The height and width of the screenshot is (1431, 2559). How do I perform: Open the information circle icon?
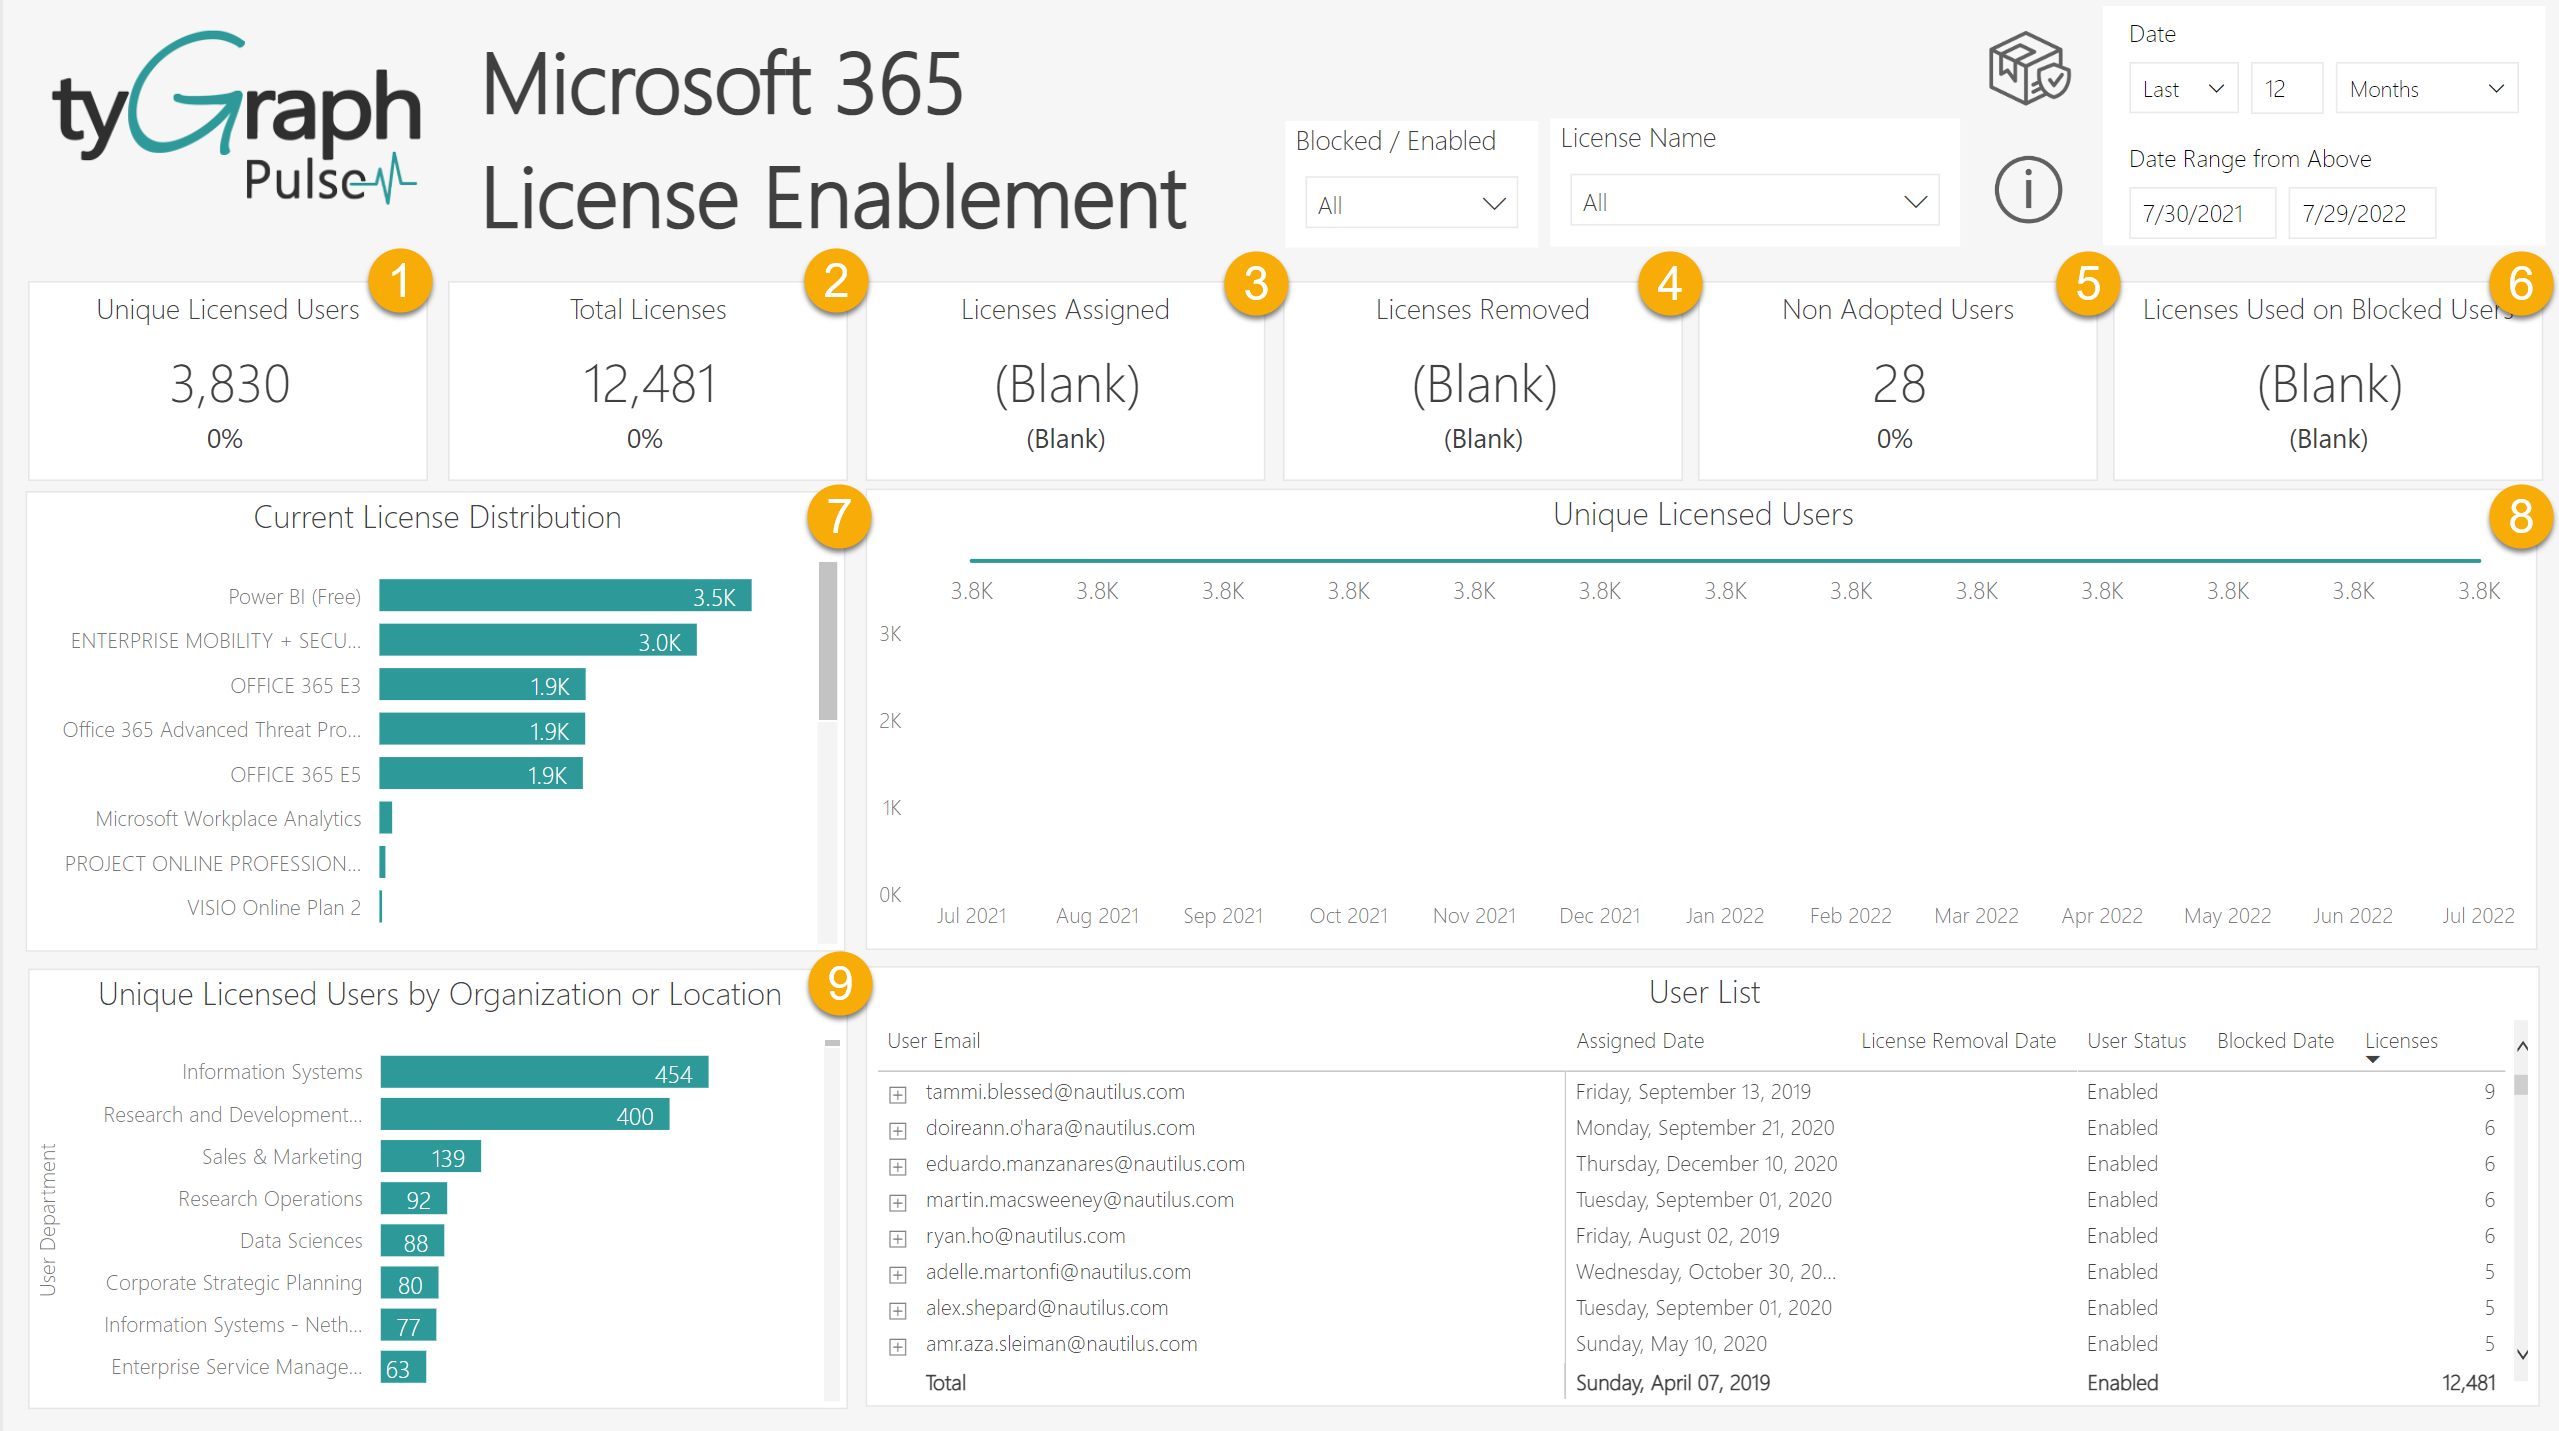point(2027,189)
